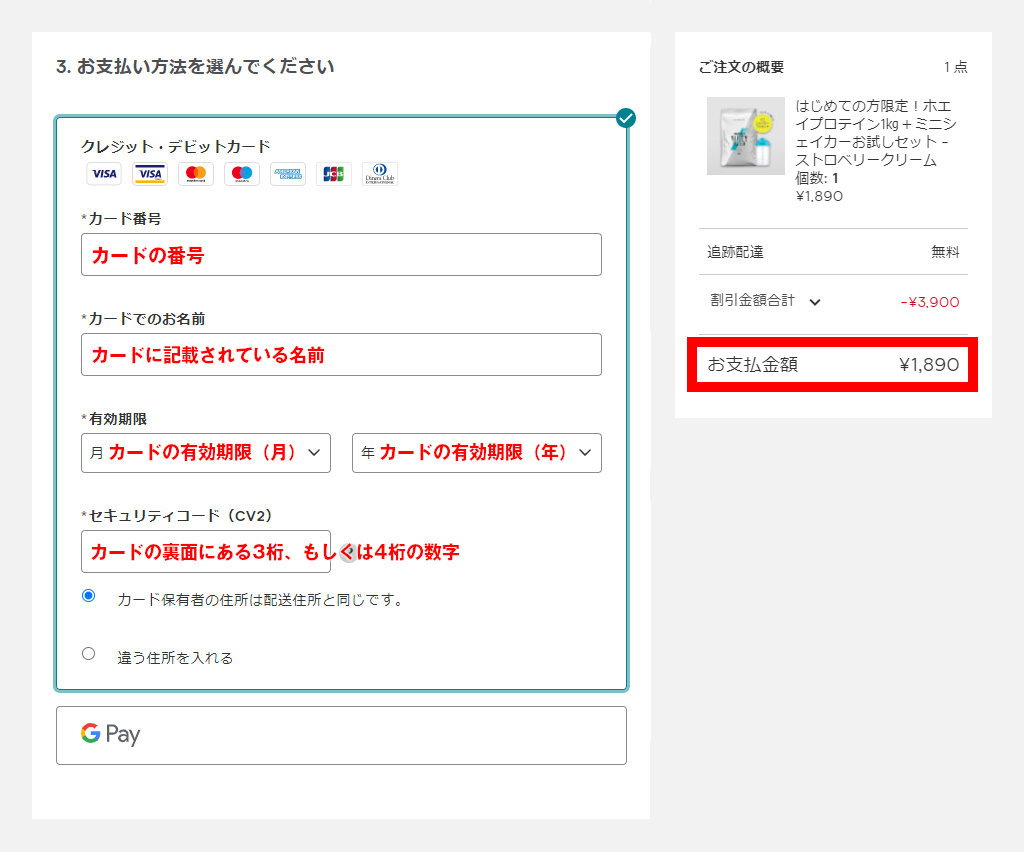Click the ご注文の概要 heading
The width and height of the screenshot is (1024, 852).
741,67
